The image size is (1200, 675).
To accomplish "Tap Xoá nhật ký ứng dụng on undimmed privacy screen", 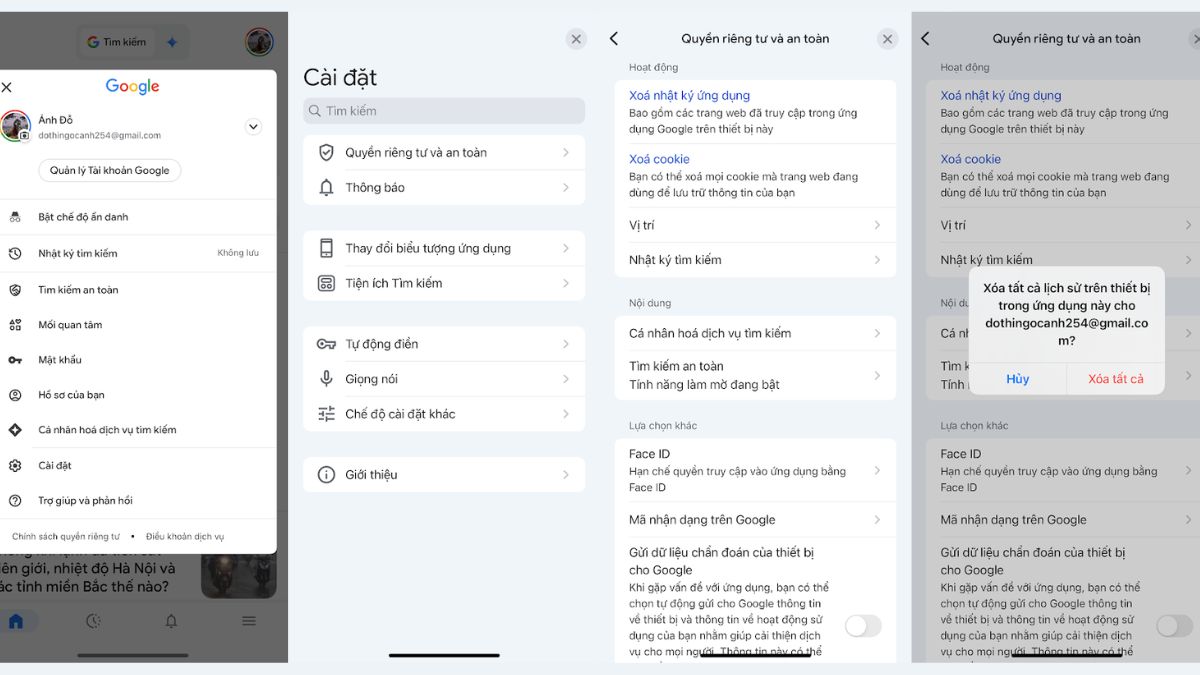I will point(689,96).
